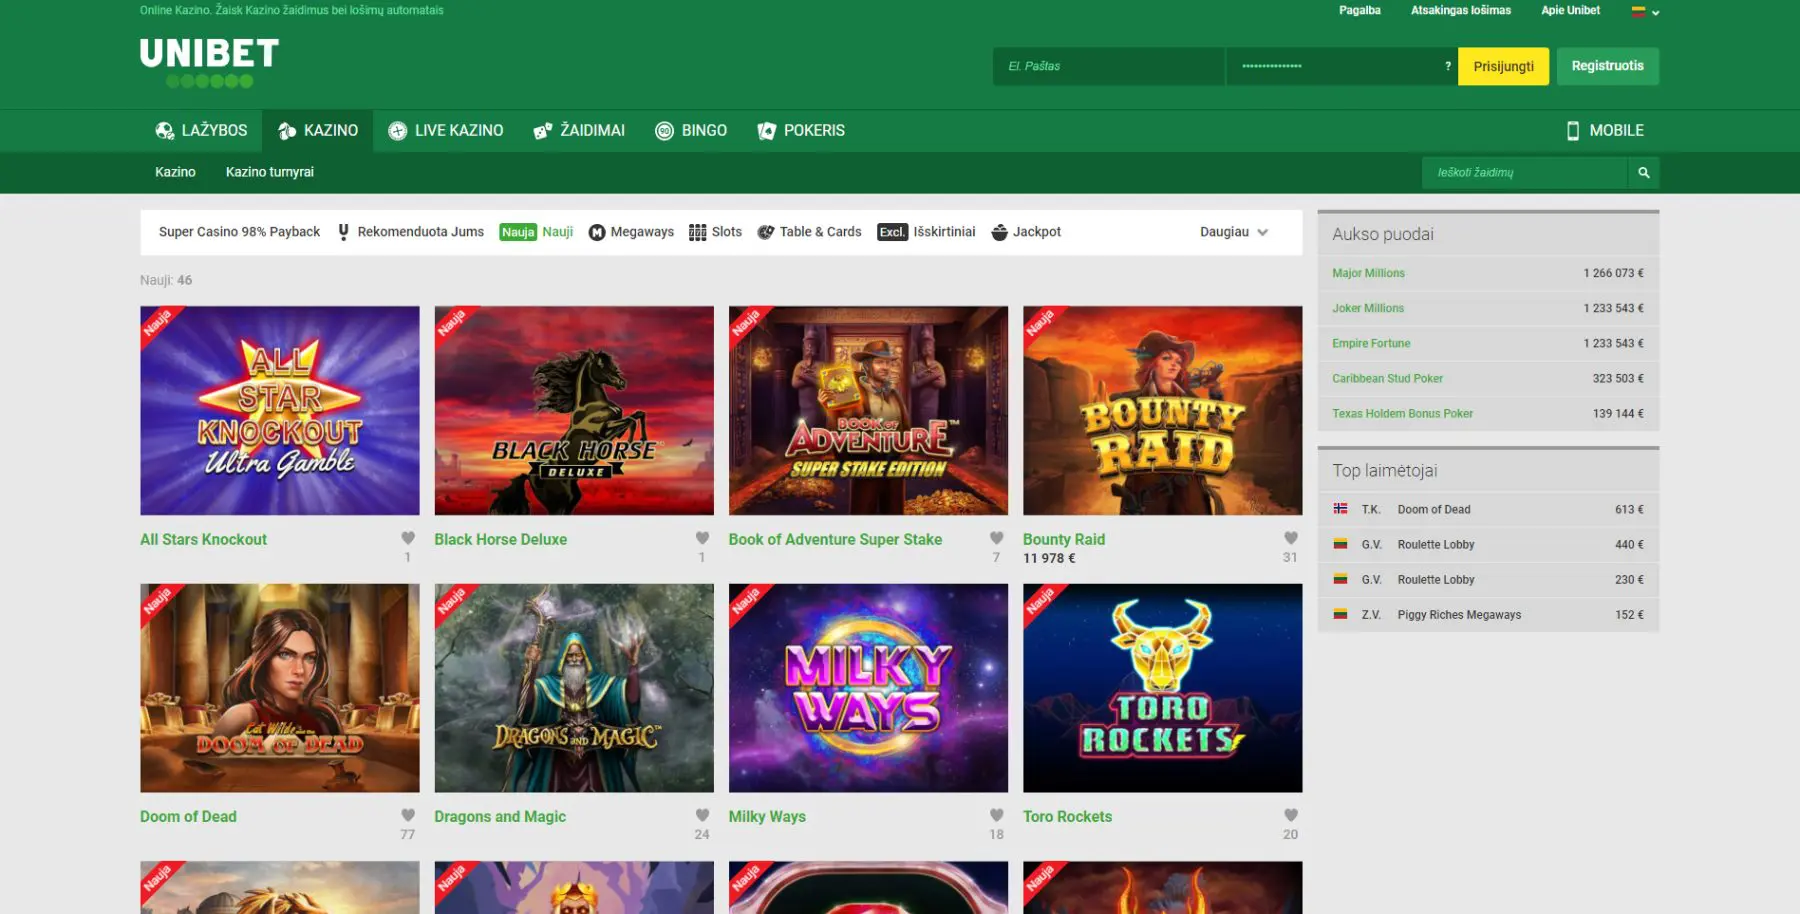Click the MOBILE phone icon

1571,130
